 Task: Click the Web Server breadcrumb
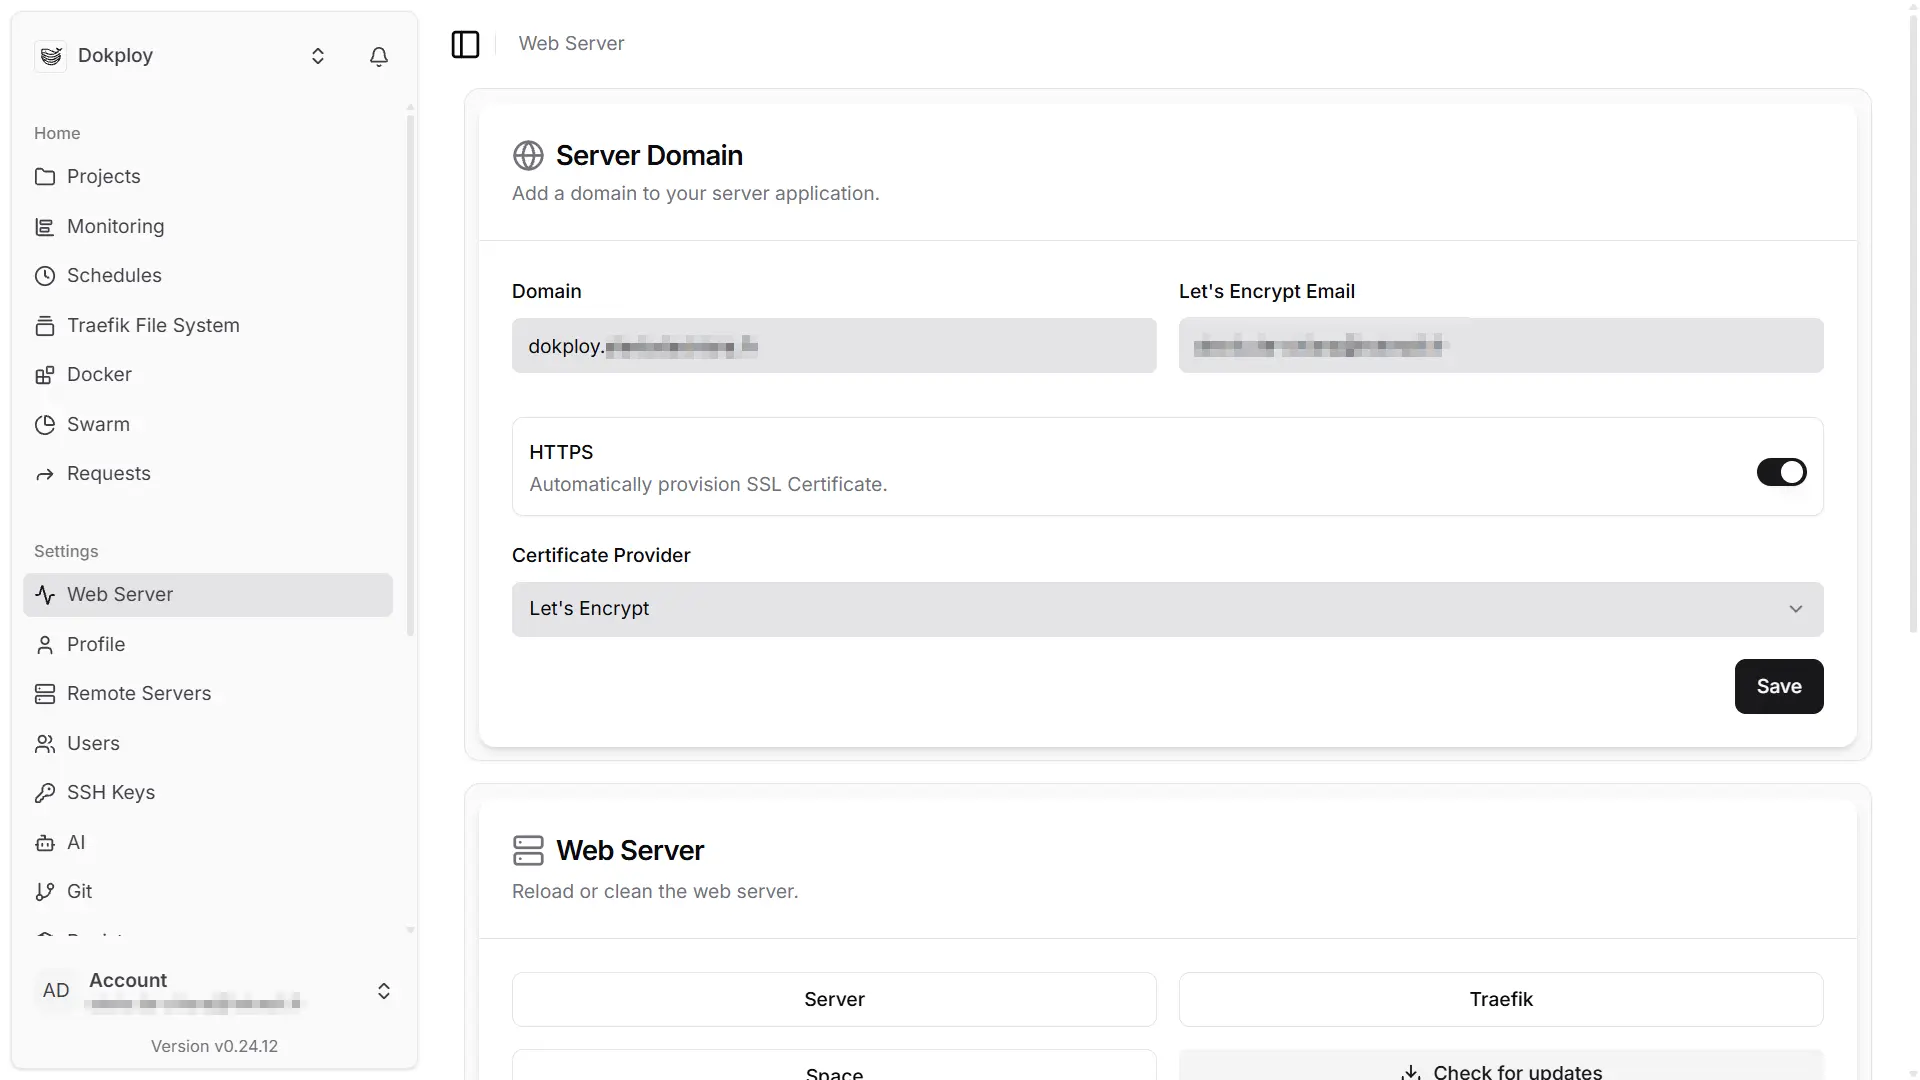pos(571,44)
